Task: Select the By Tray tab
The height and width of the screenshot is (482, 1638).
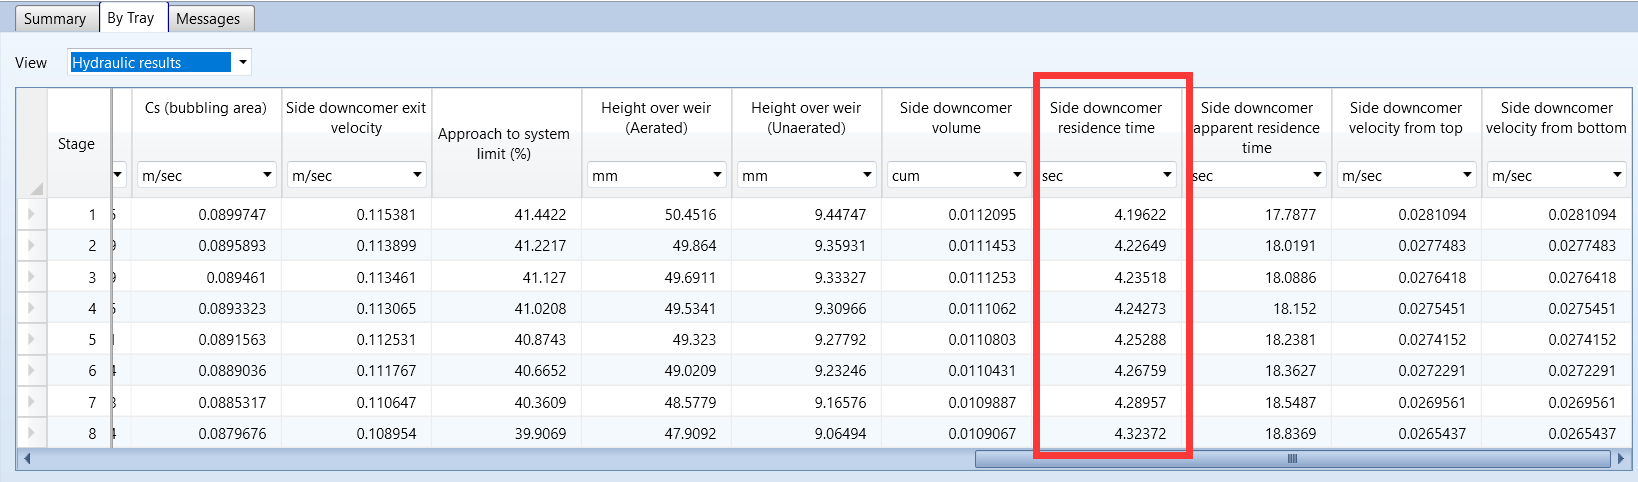Action: coord(131,18)
